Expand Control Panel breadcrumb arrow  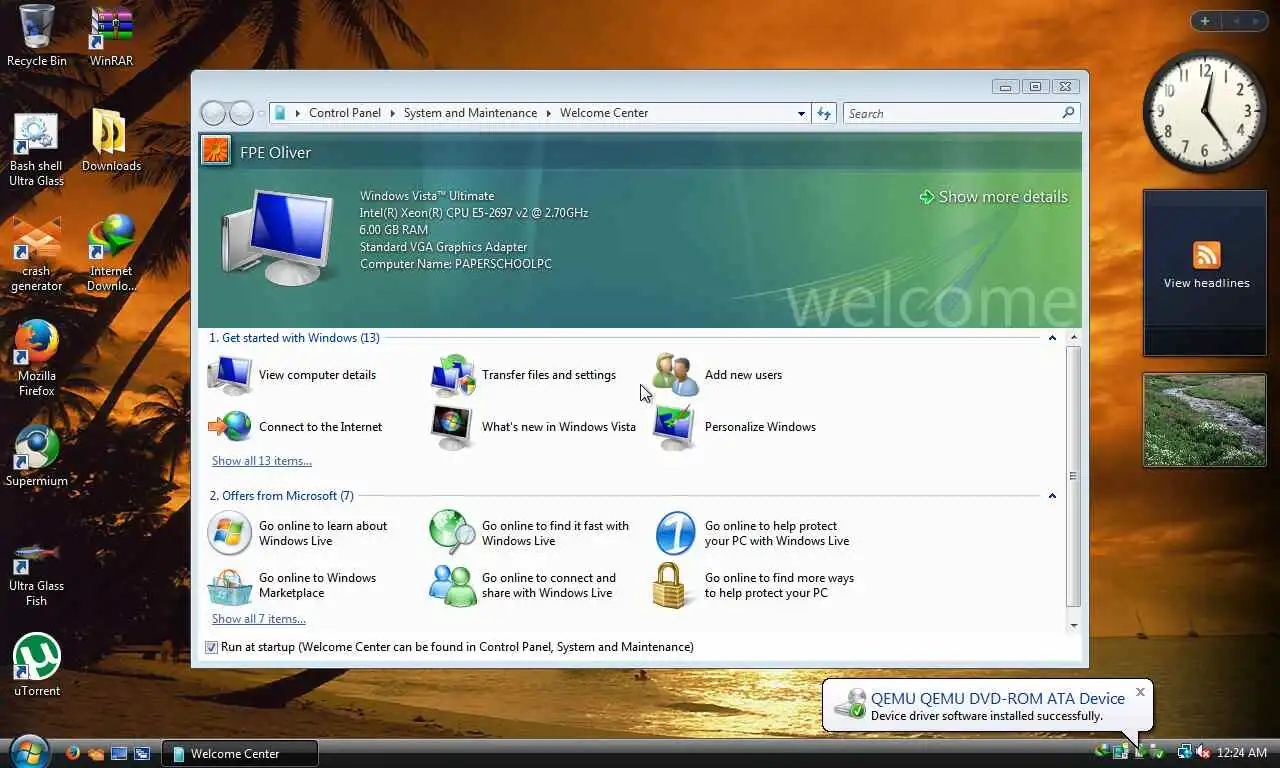click(393, 113)
